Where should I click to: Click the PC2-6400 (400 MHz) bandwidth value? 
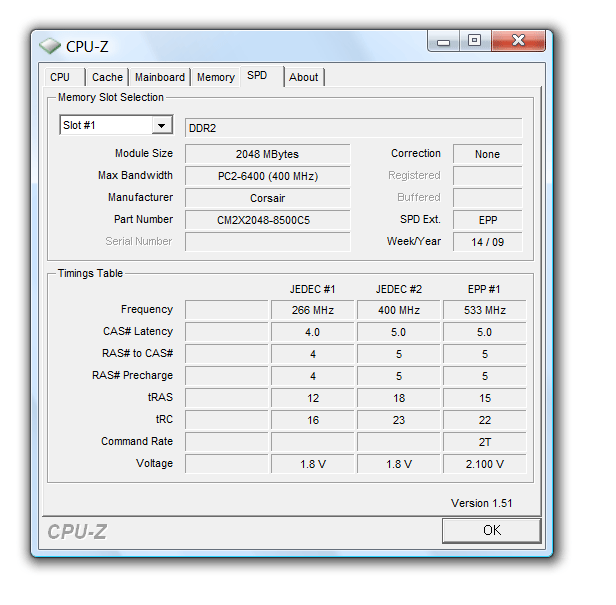tap(268, 176)
